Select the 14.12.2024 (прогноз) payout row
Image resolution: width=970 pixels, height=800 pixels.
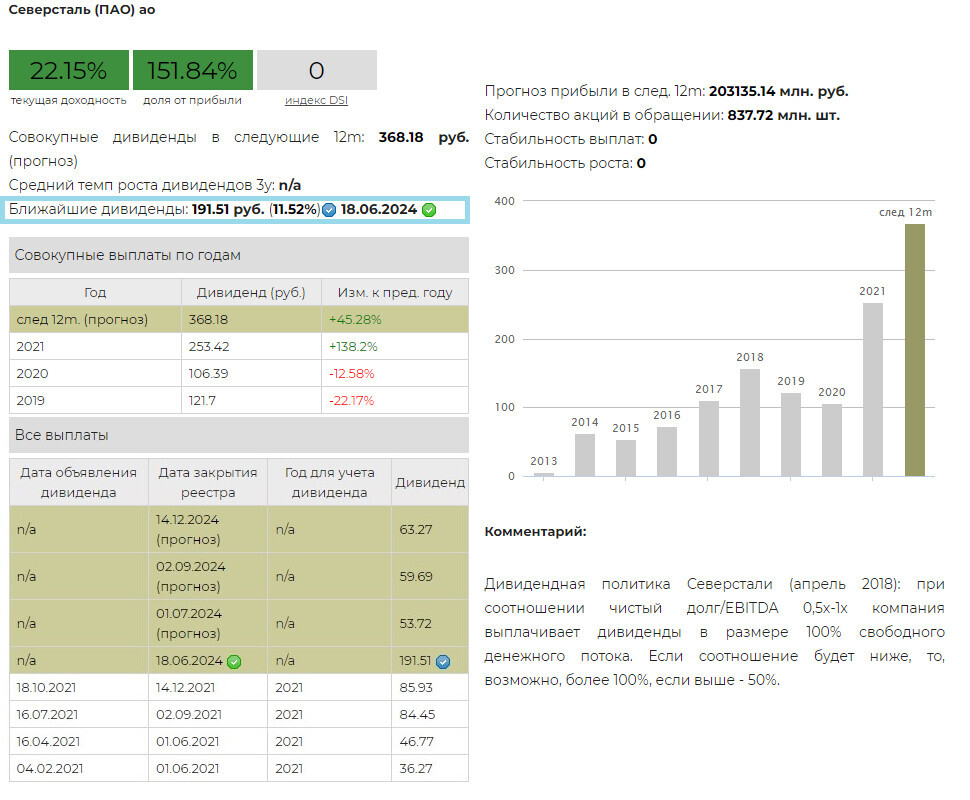coord(238,529)
